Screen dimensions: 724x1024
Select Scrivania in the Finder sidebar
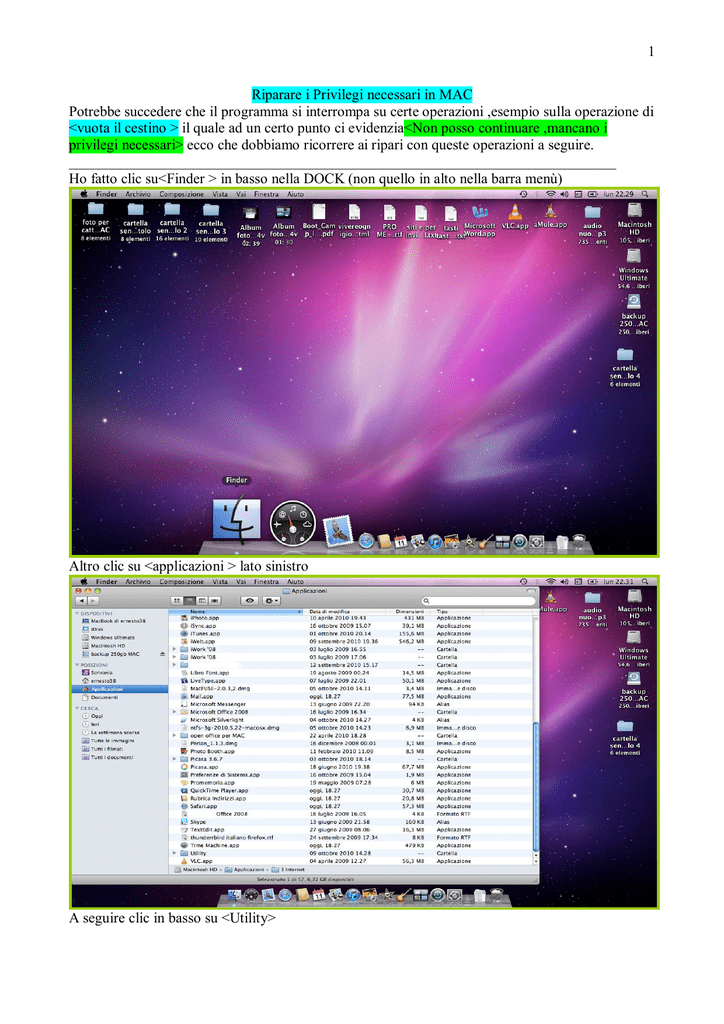98,672
